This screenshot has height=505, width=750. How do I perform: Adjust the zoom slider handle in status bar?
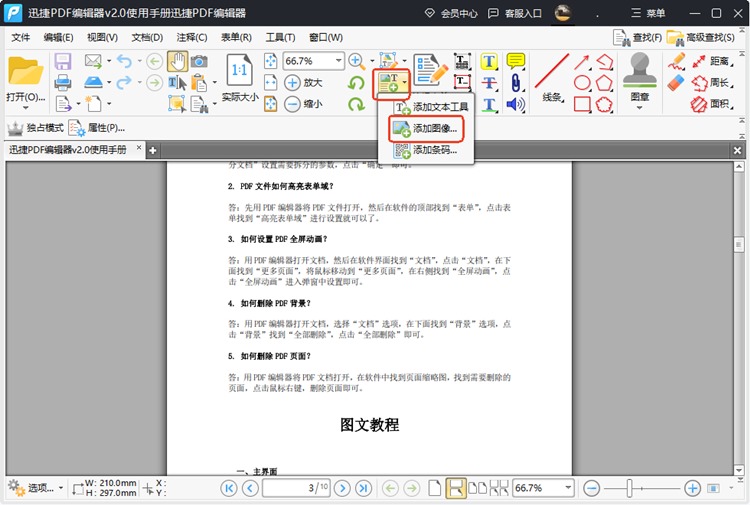coord(629,488)
